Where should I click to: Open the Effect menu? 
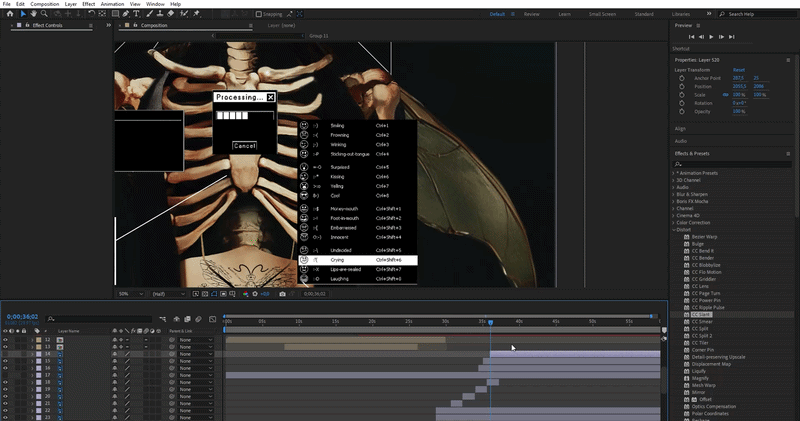(88, 4)
